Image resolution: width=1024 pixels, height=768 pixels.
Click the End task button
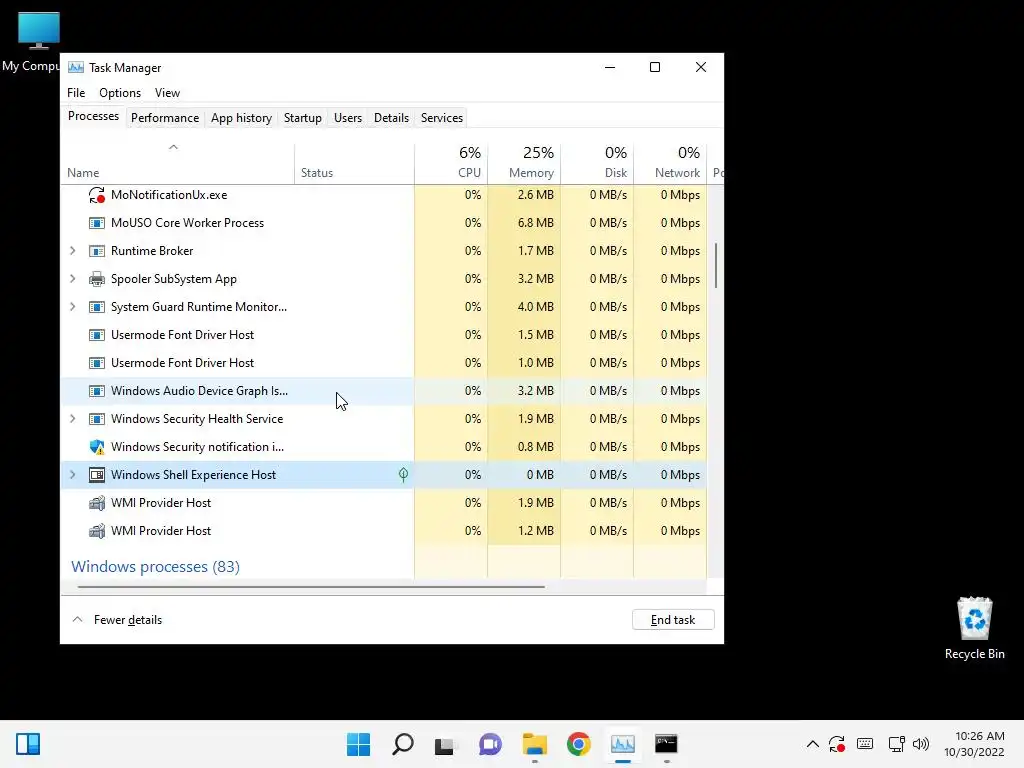(x=673, y=620)
